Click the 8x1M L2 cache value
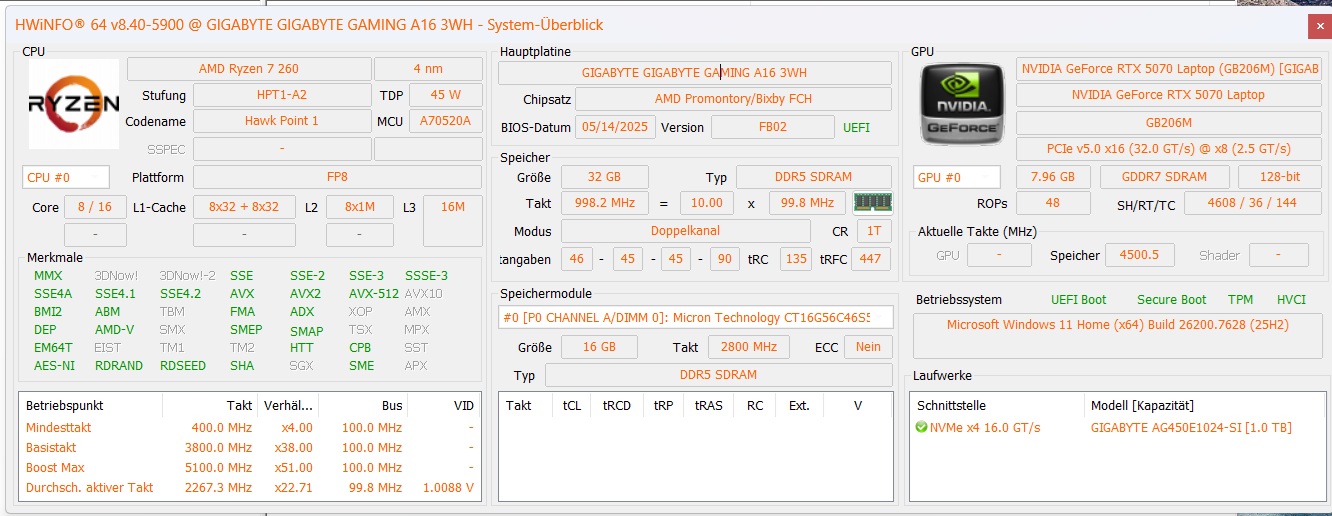The width and height of the screenshot is (1332, 516). (359, 207)
